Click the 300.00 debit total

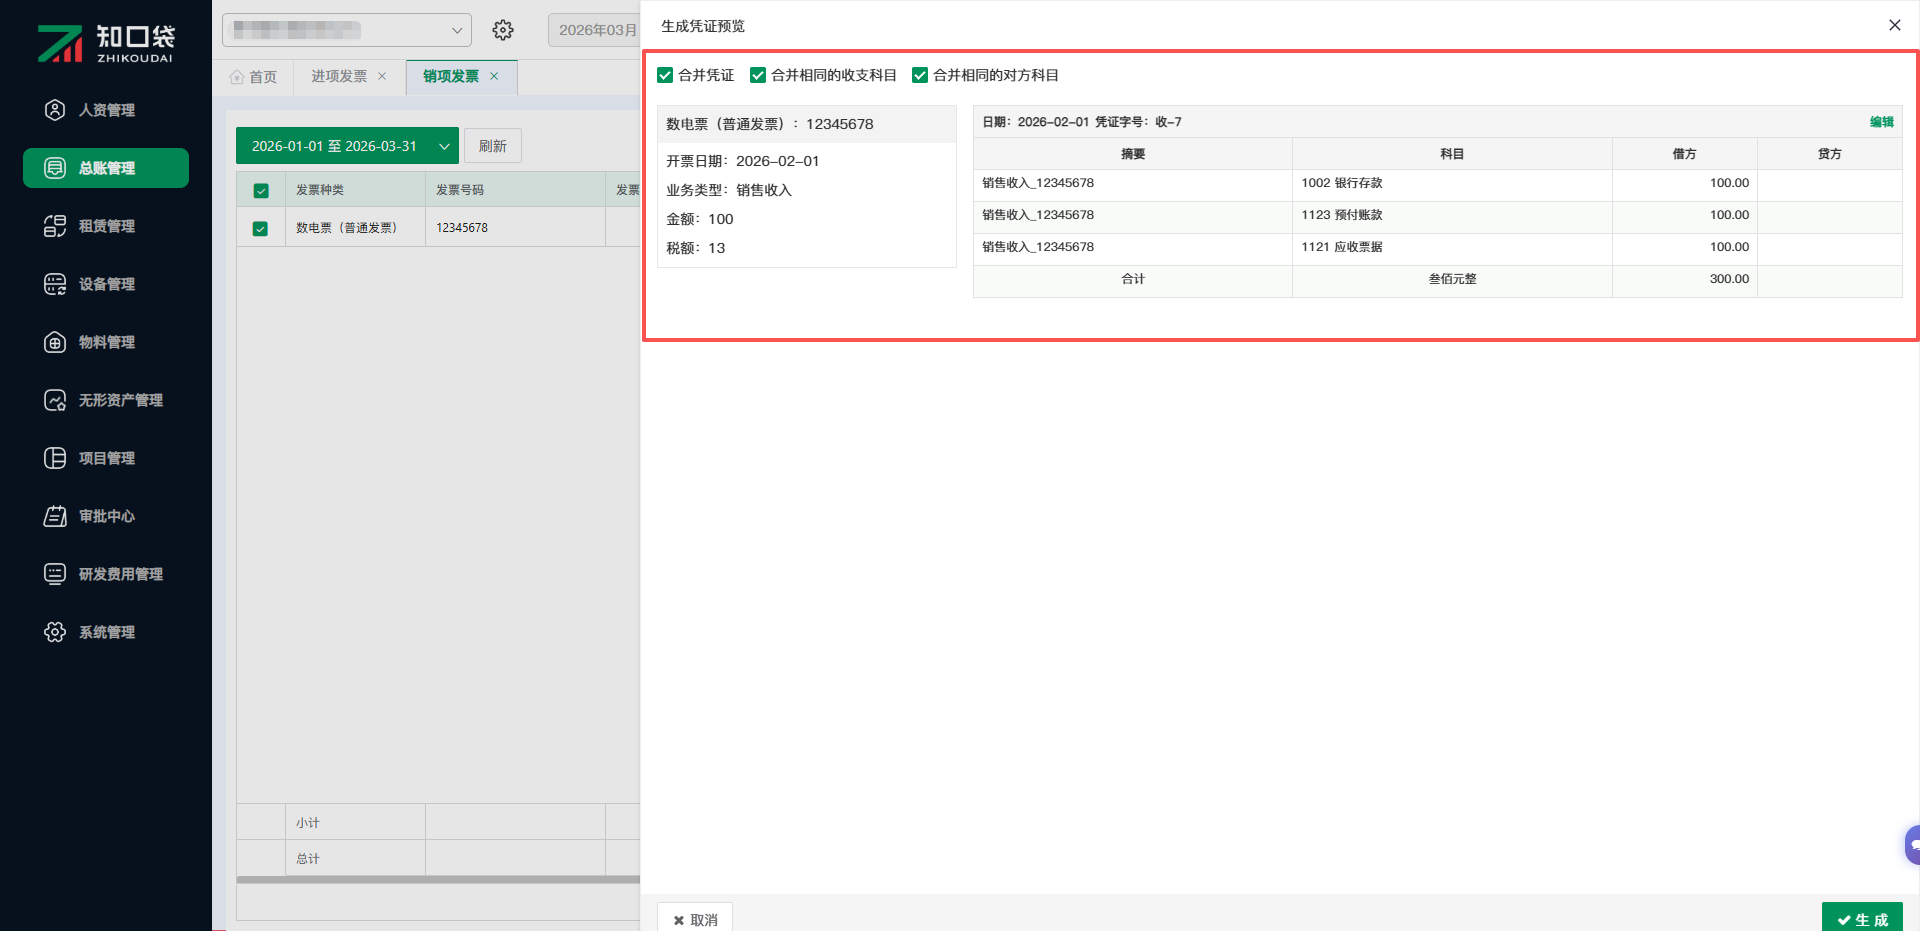tap(1729, 279)
